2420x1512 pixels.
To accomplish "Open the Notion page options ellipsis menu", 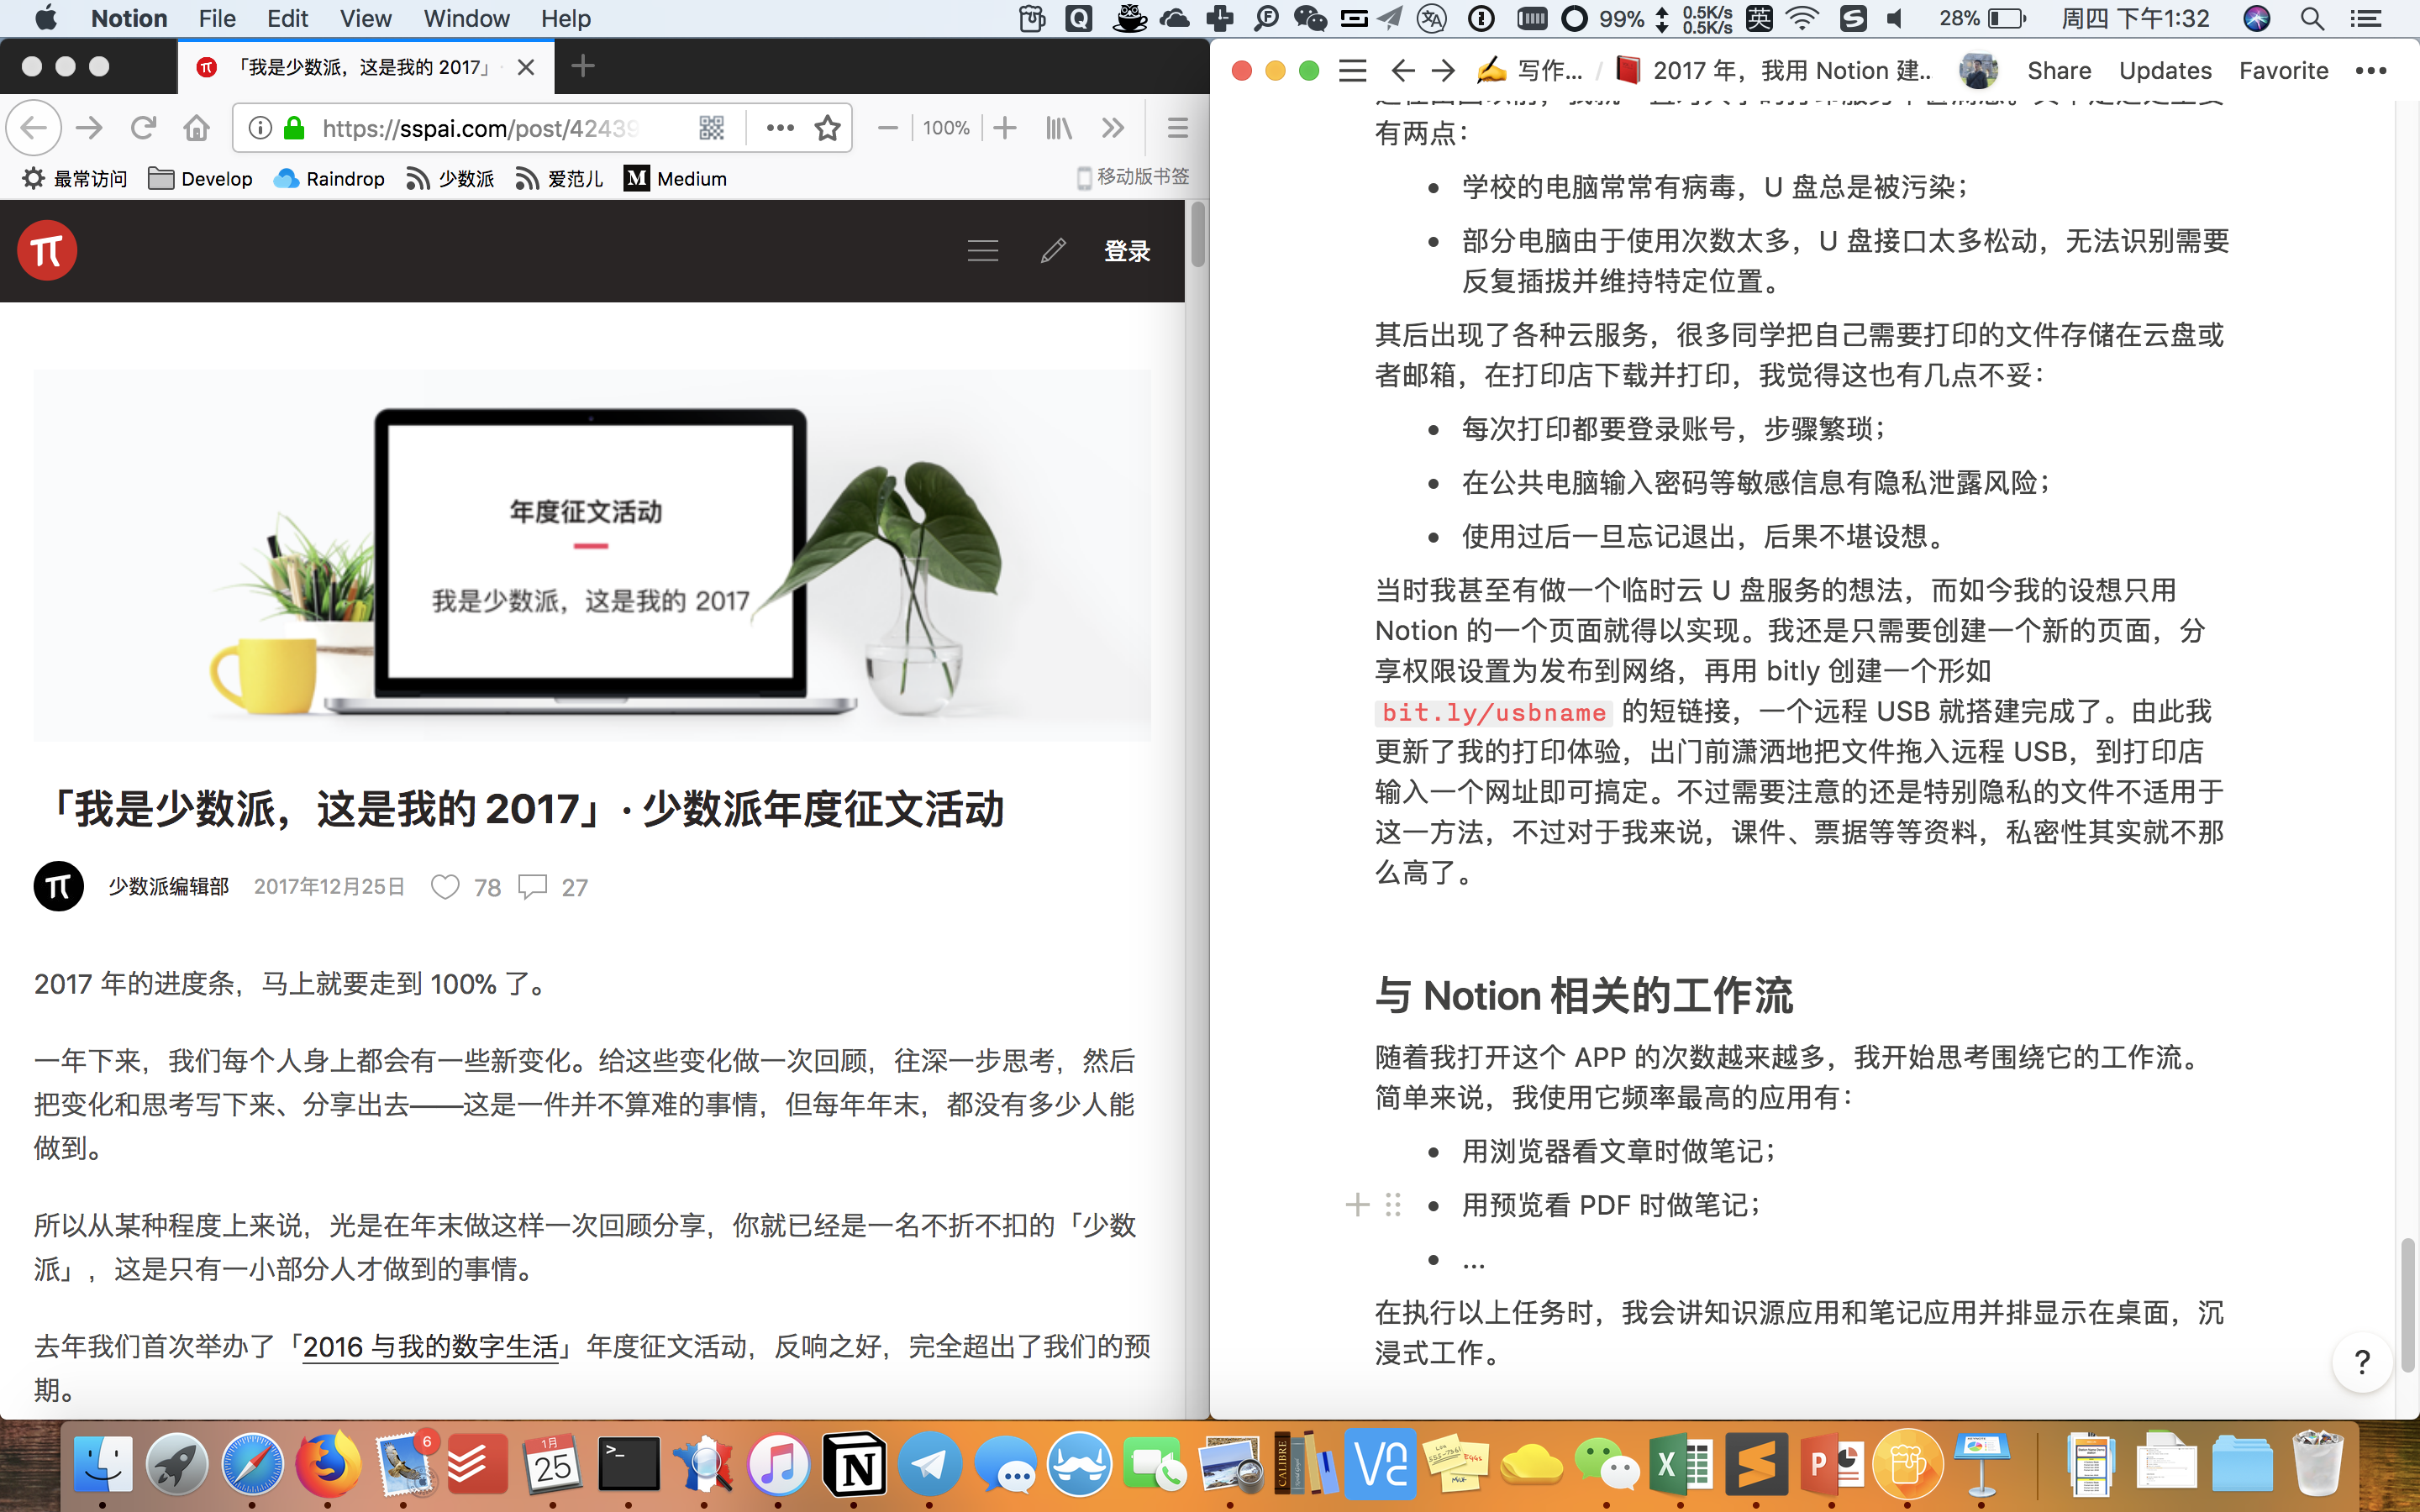I will point(2370,71).
